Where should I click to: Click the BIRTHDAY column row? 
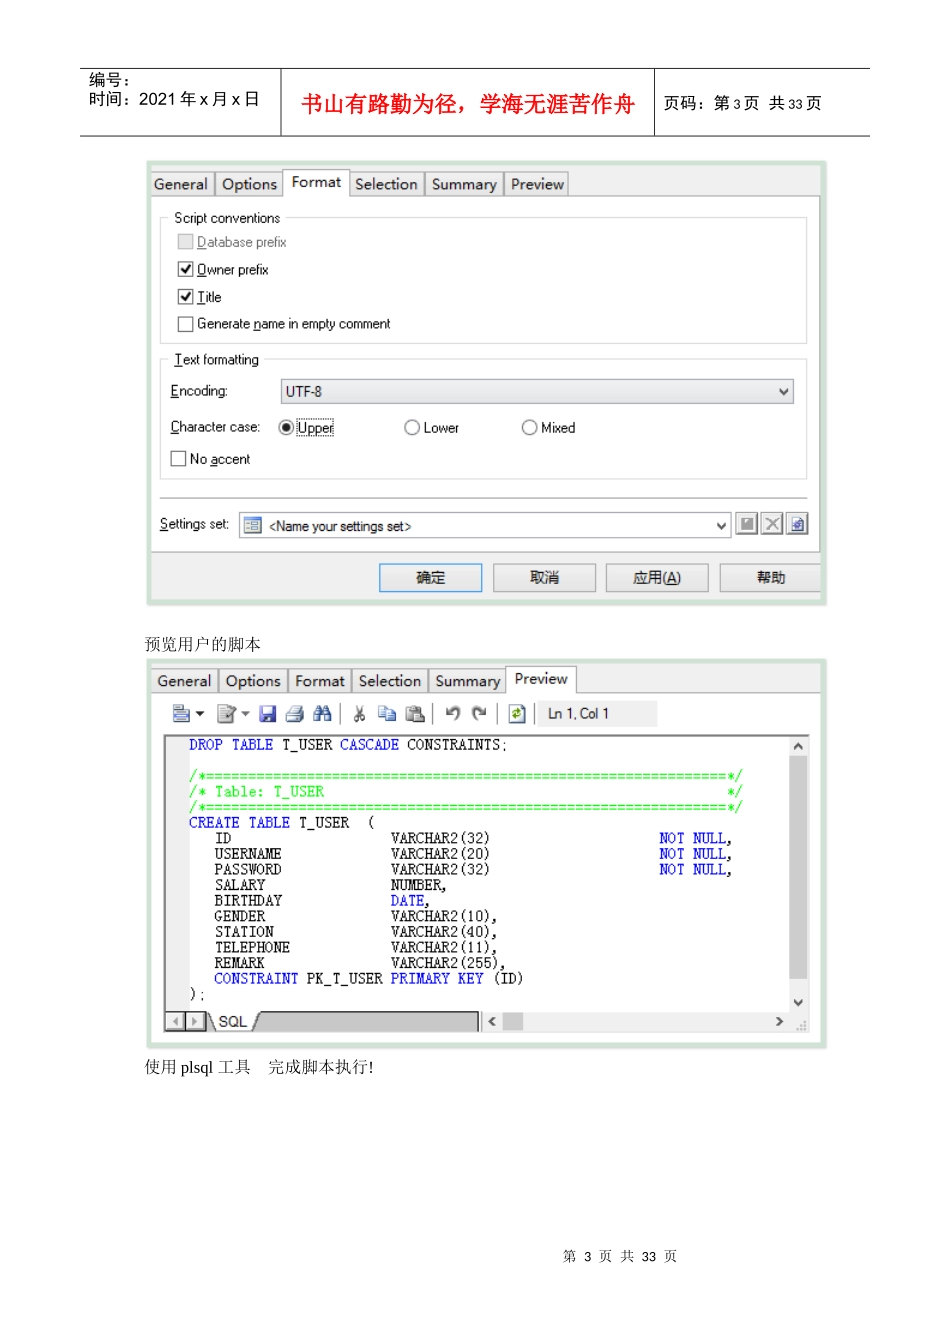[322, 901]
